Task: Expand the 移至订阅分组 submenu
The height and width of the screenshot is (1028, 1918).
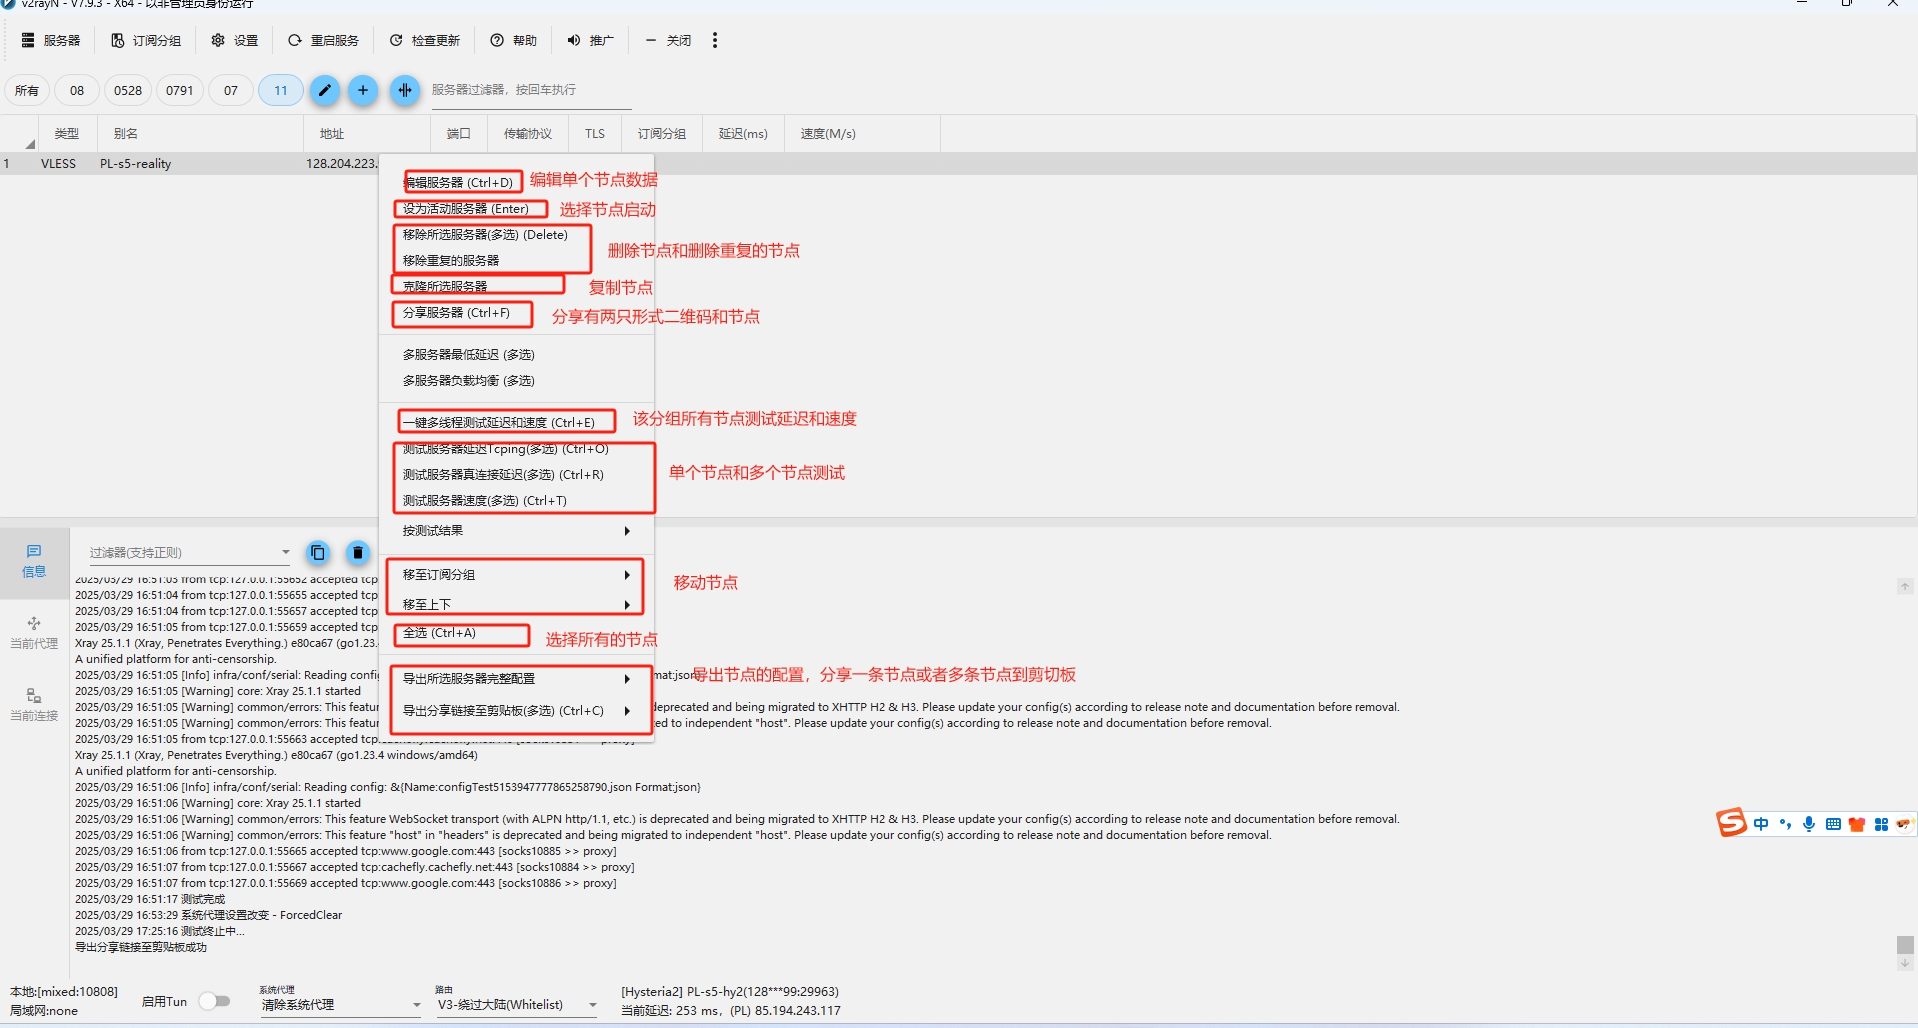Action: click(515, 575)
